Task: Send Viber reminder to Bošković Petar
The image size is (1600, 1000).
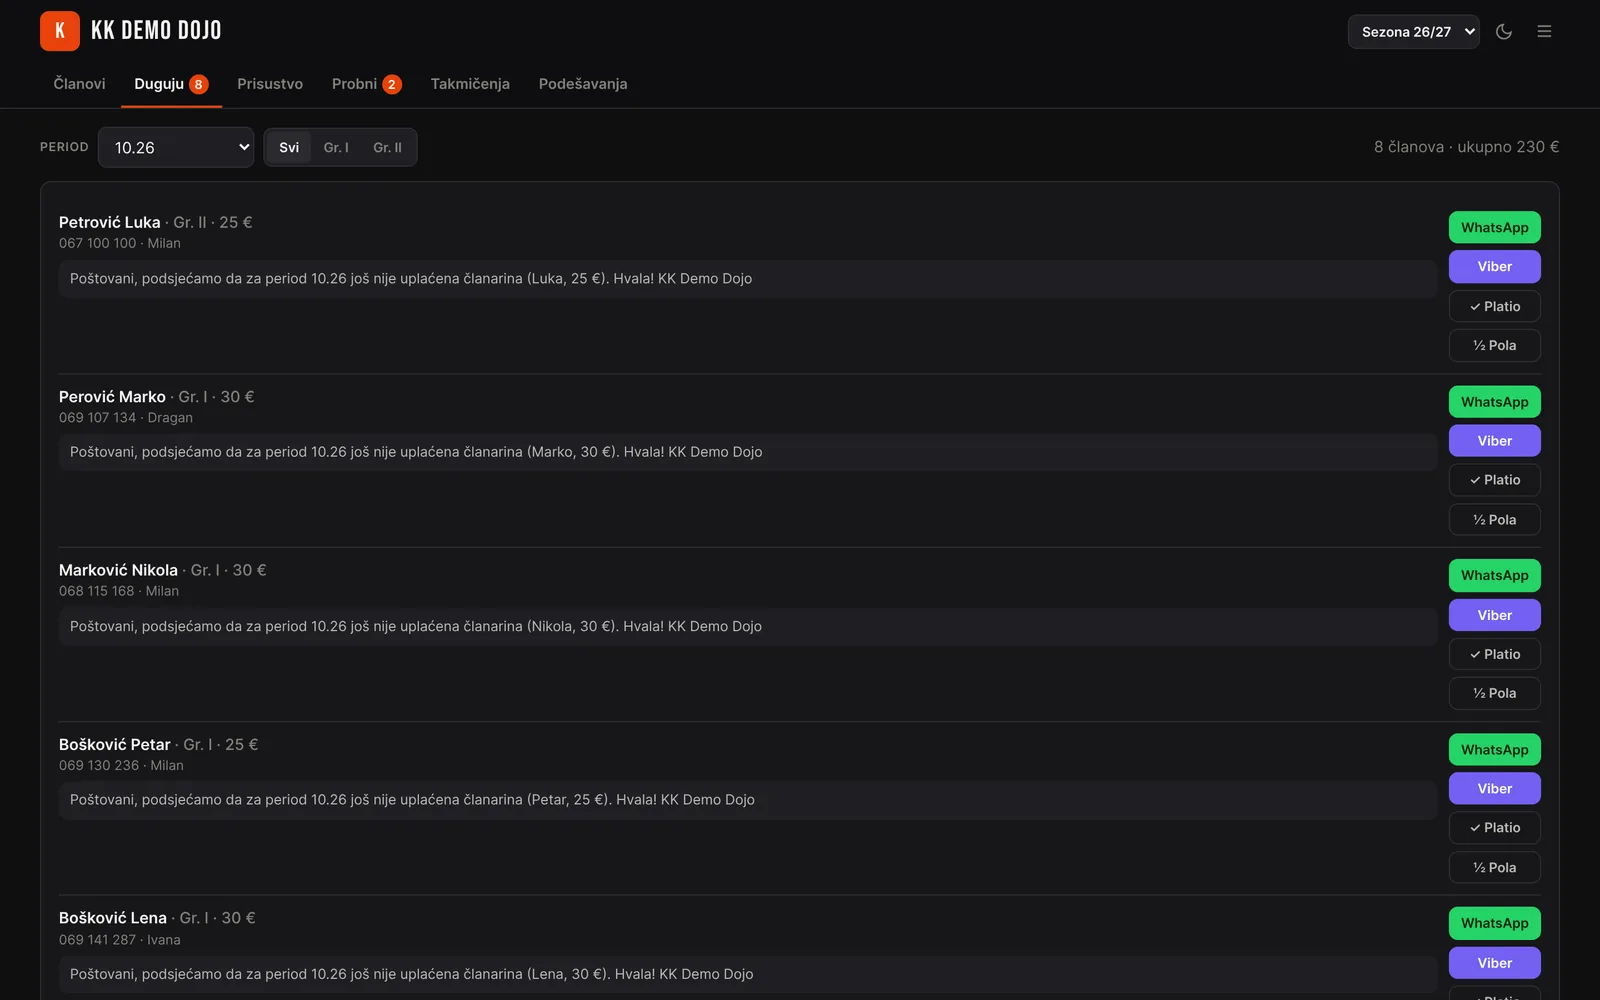Action: [1494, 789]
